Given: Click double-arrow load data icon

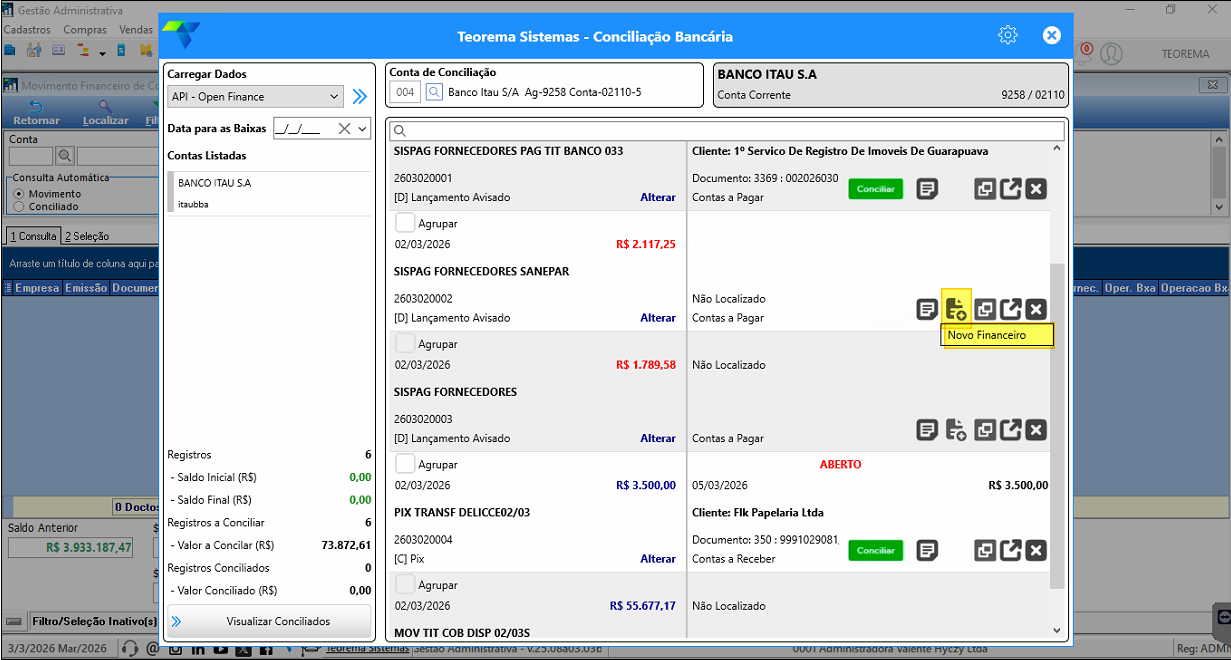Looking at the screenshot, I should pyautogui.click(x=360, y=97).
